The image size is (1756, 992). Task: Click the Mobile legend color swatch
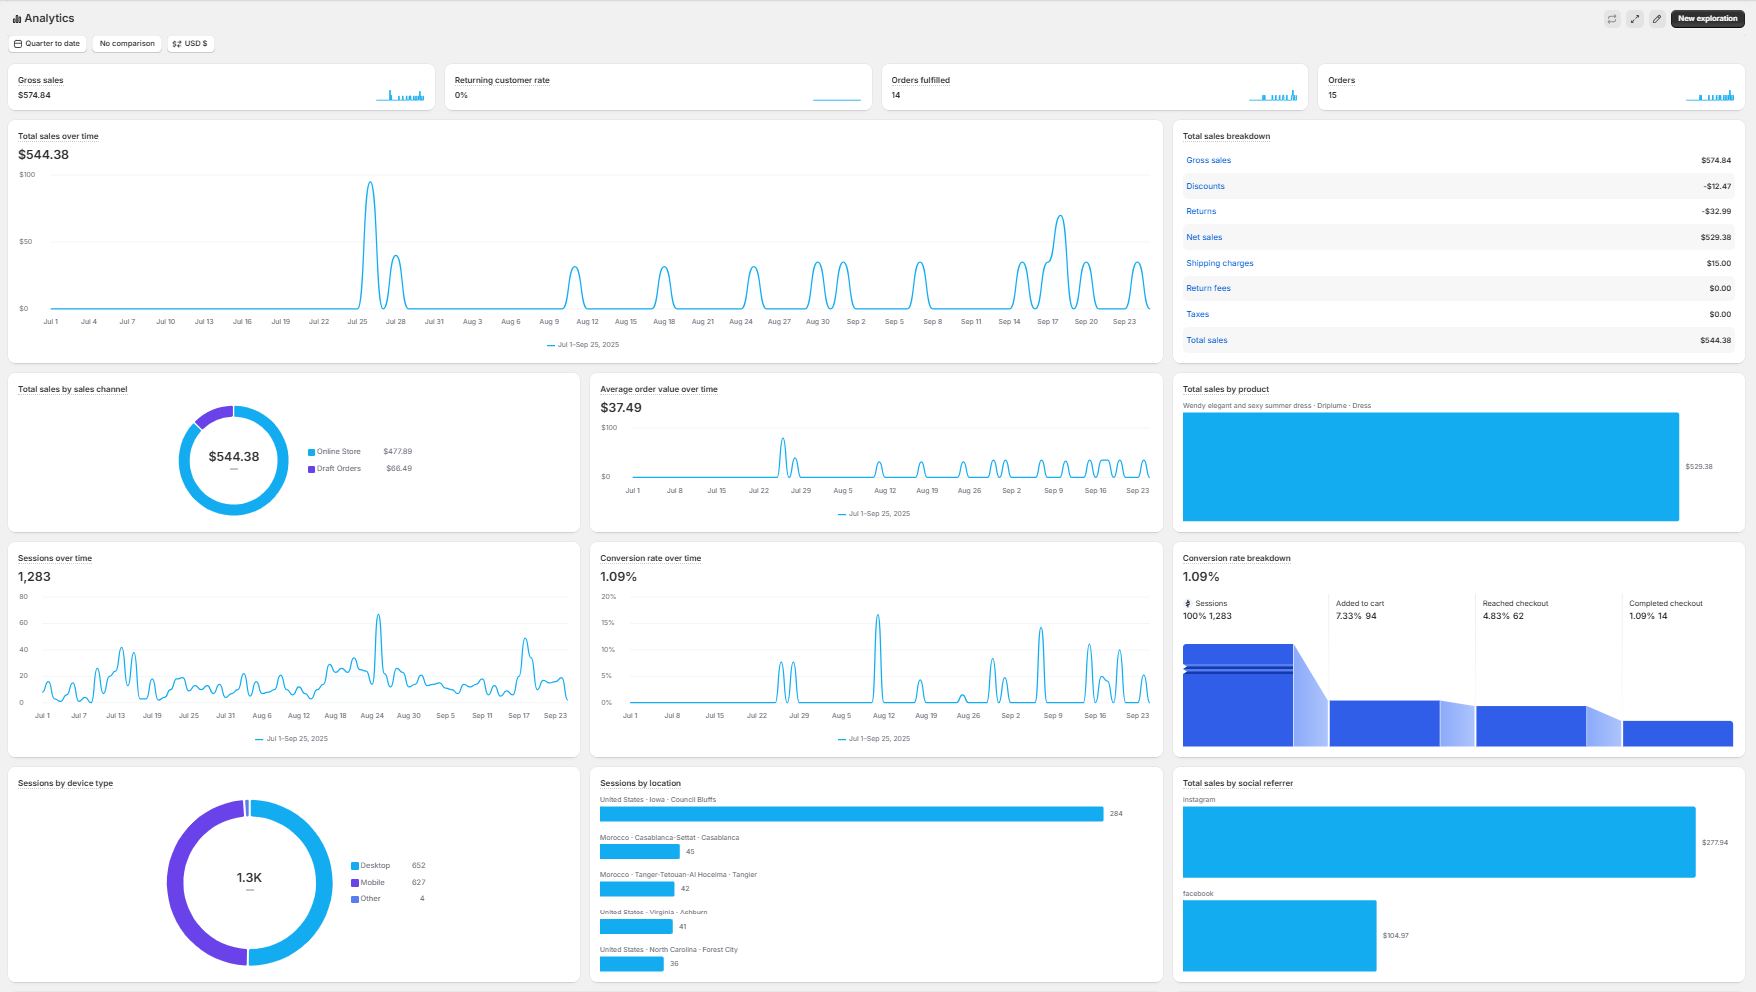pos(355,883)
